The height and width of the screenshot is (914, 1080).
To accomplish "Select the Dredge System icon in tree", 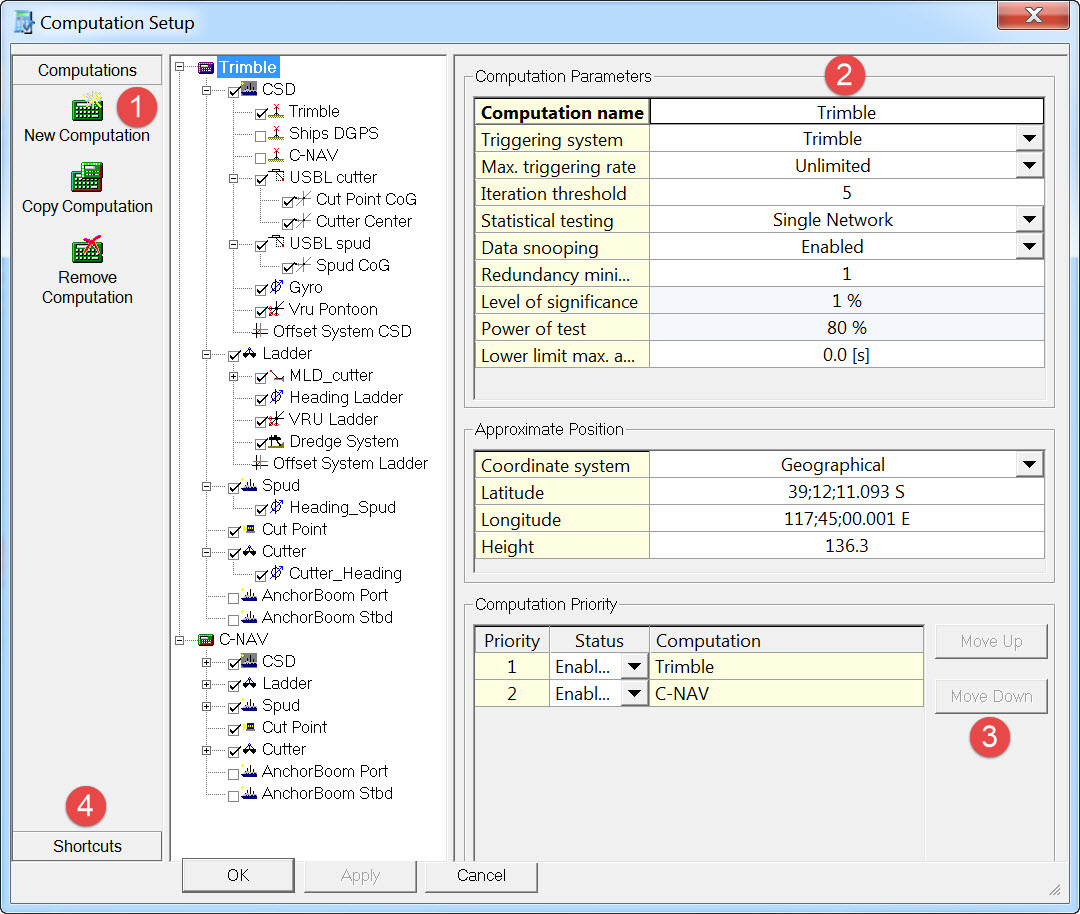I will coord(276,442).
